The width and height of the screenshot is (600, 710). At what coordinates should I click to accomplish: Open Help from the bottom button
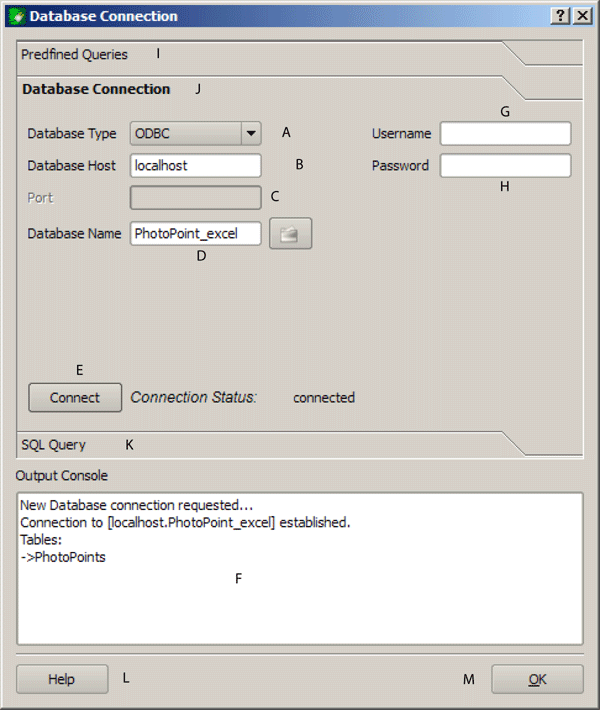(62, 679)
